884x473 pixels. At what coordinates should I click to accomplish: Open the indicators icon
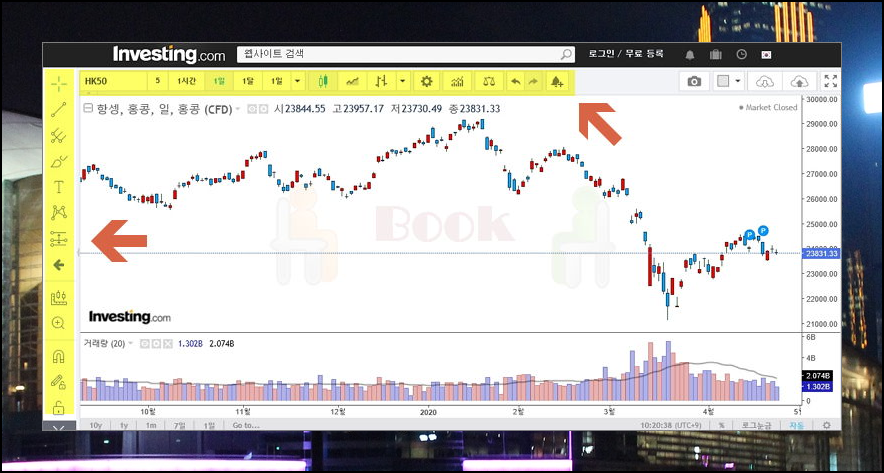pos(457,82)
